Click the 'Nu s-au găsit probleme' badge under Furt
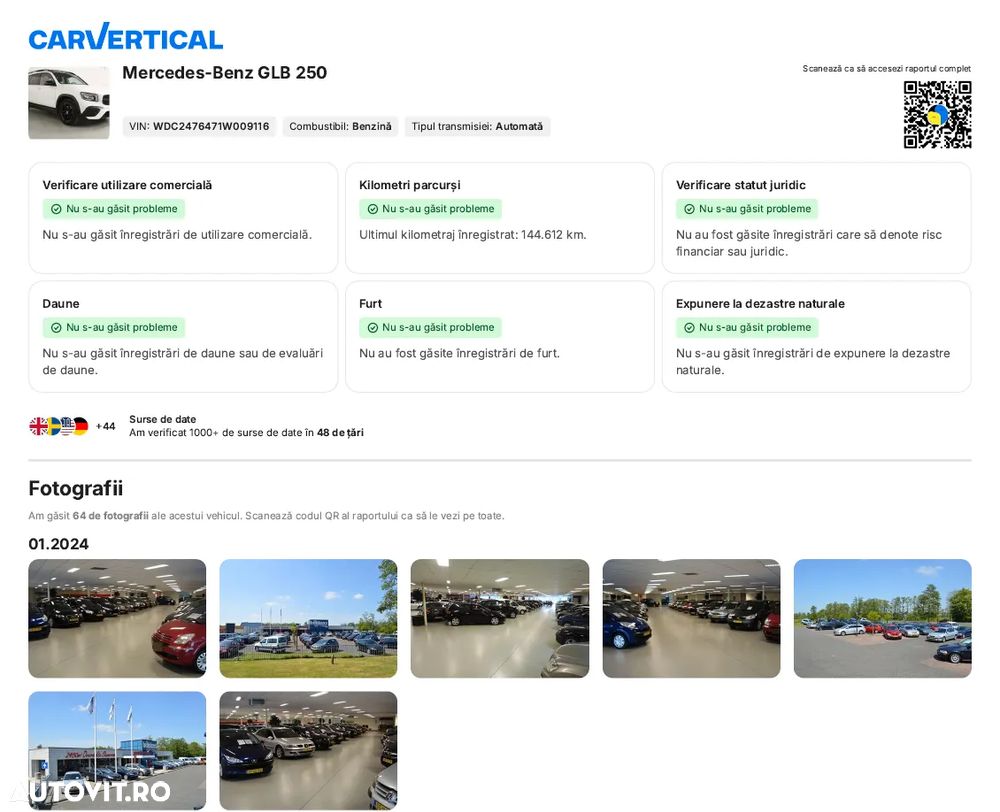Viewport: 1000px width, 812px height. click(x=430, y=328)
